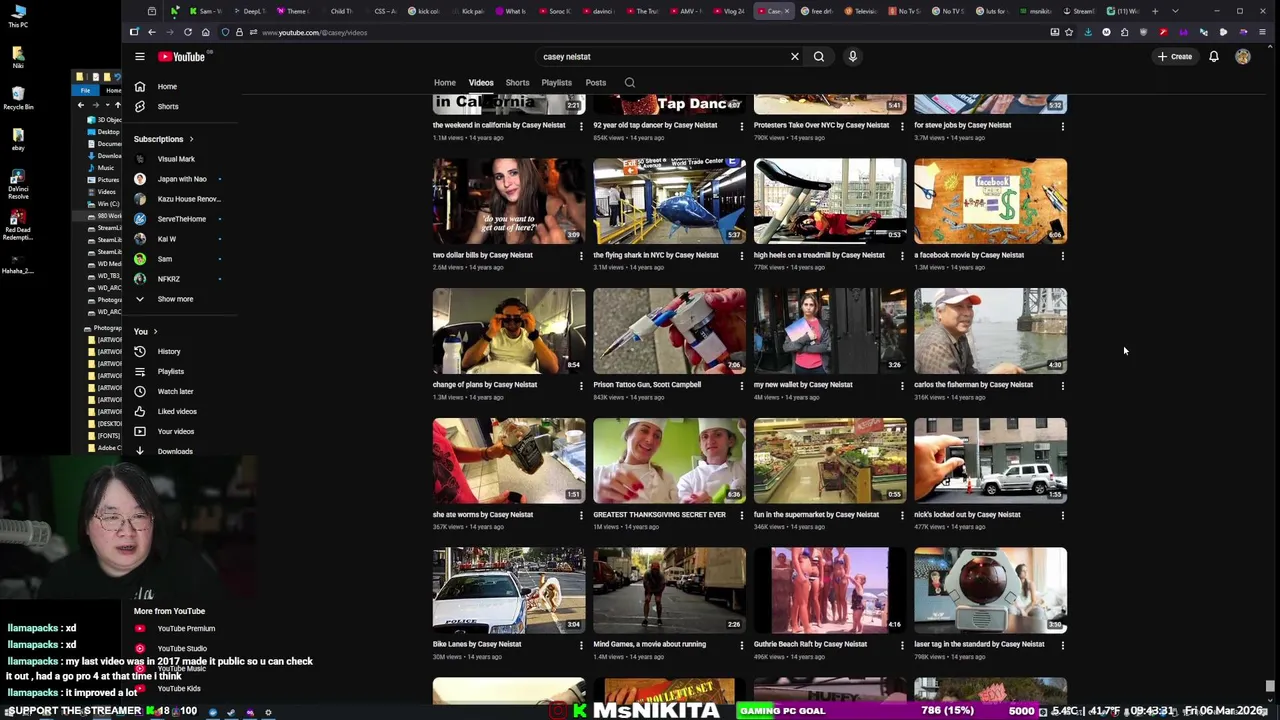Select the channel Videos tab
The height and width of the screenshot is (720, 1280).
[x=481, y=83]
